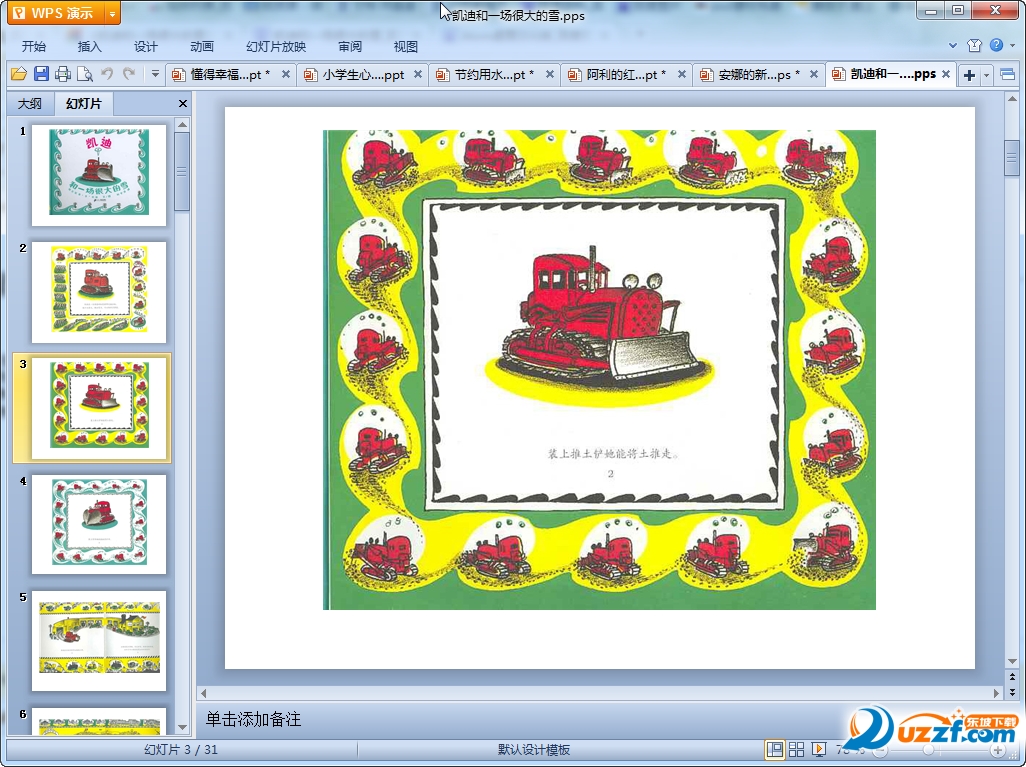Switch to Normal view in status bar
1026x767 pixels.
[774, 749]
